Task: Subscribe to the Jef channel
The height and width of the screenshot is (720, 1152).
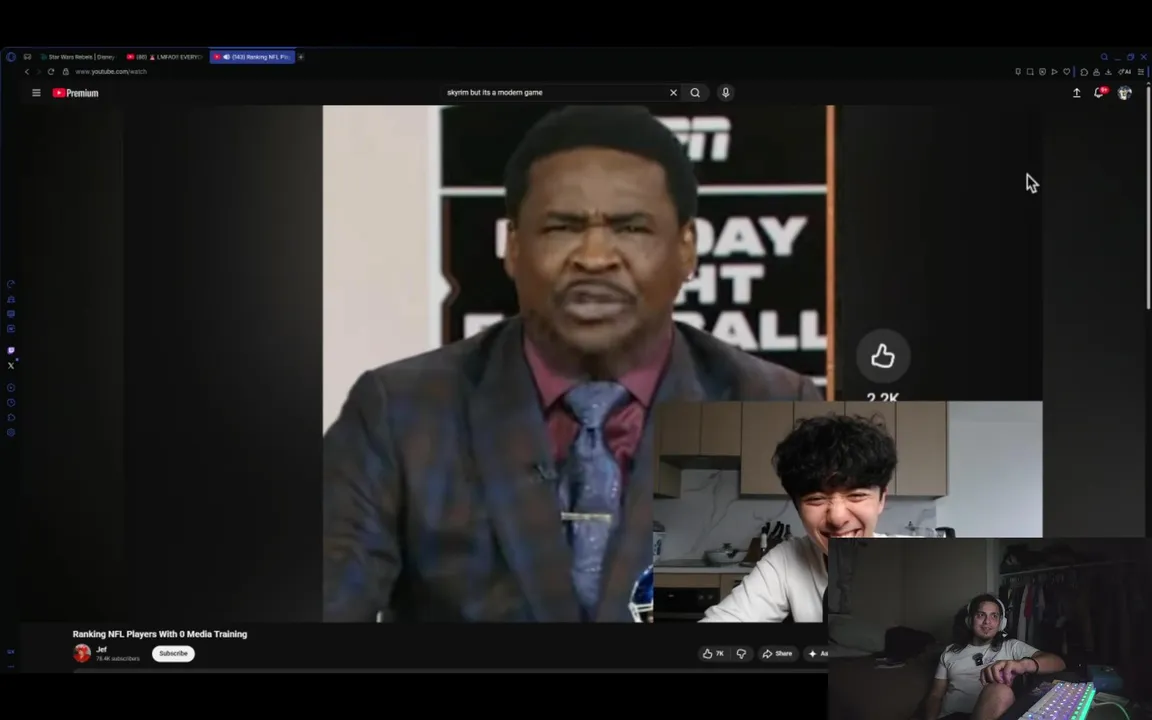Action: coord(173,654)
